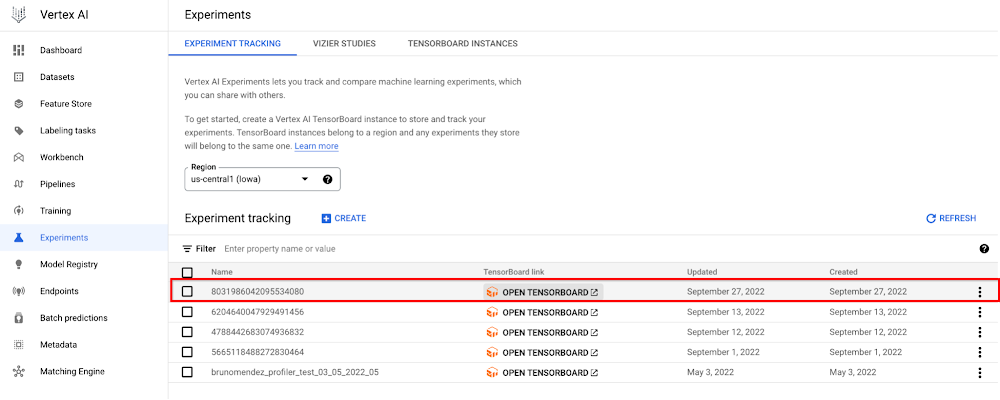This screenshot has width=1000, height=400.
Task: Click the Updated date September 13, 2022
Action: 726,313
